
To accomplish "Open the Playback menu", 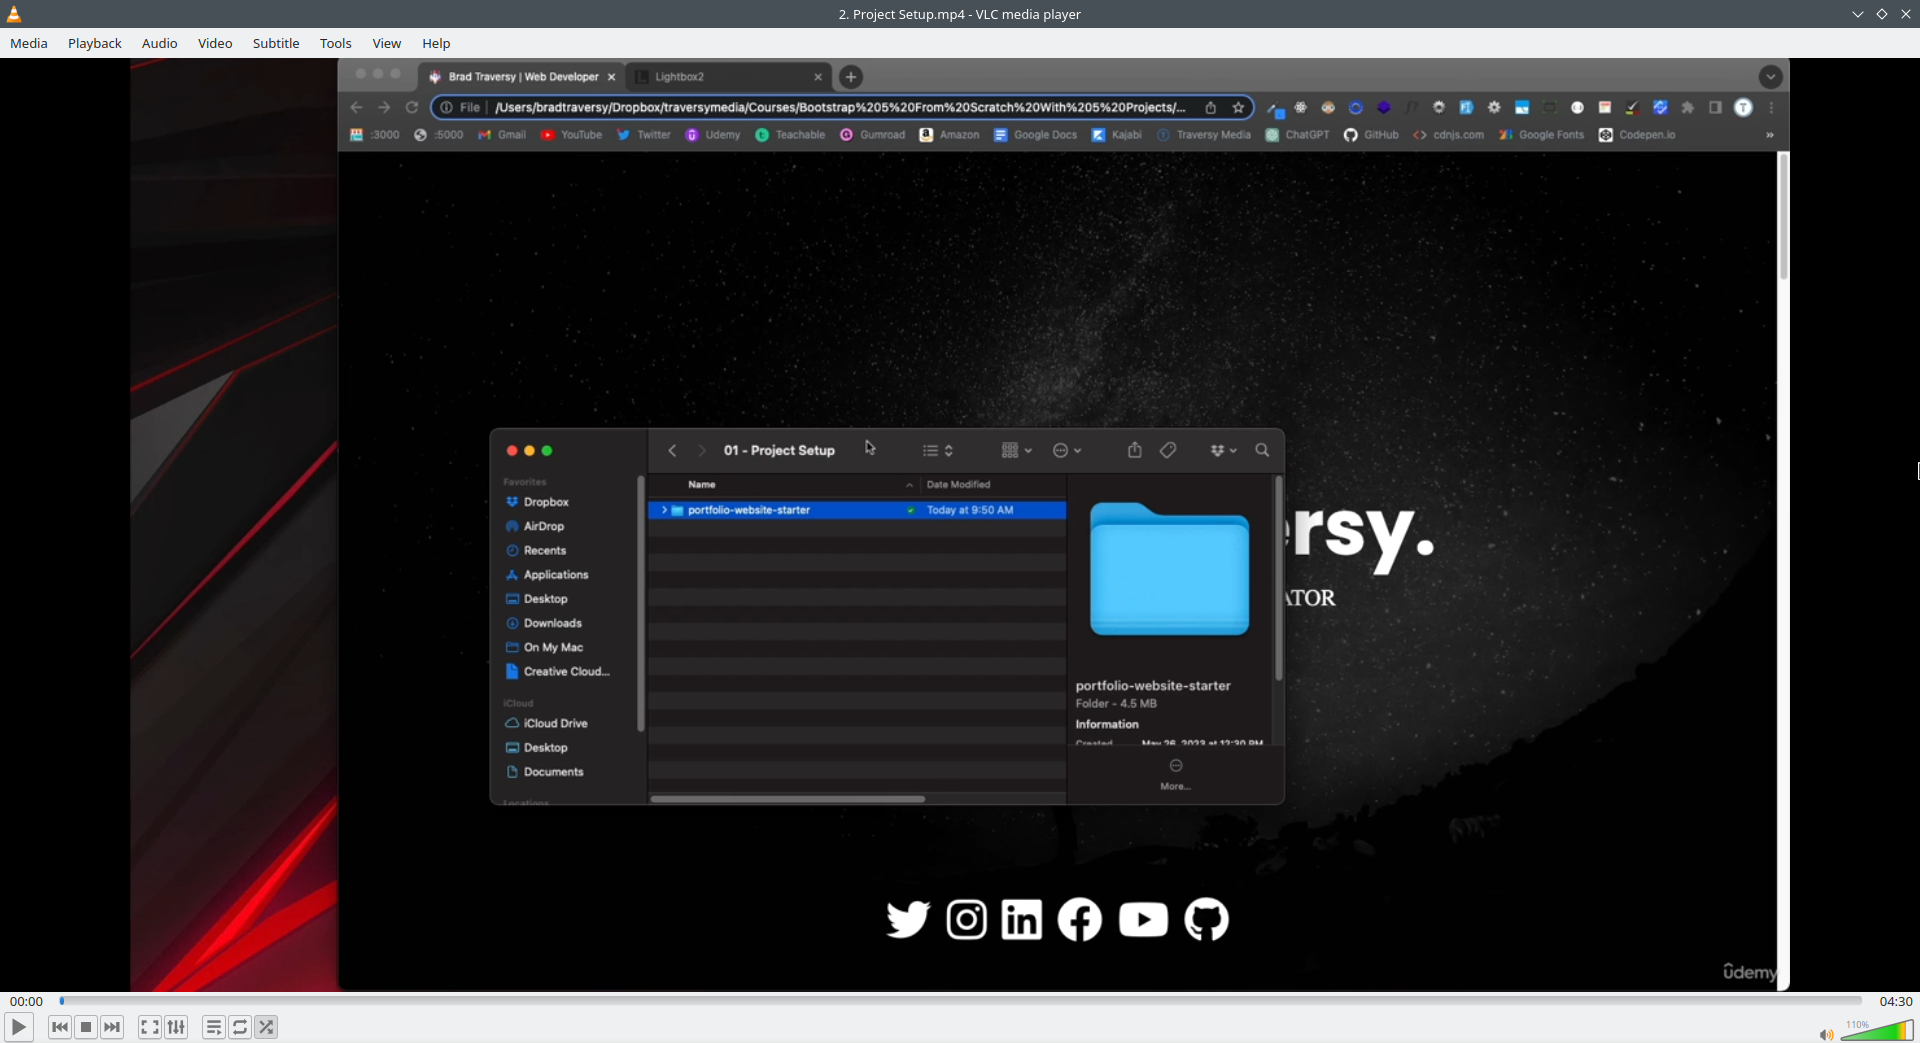I will pyautogui.click(x=95, y=43).
